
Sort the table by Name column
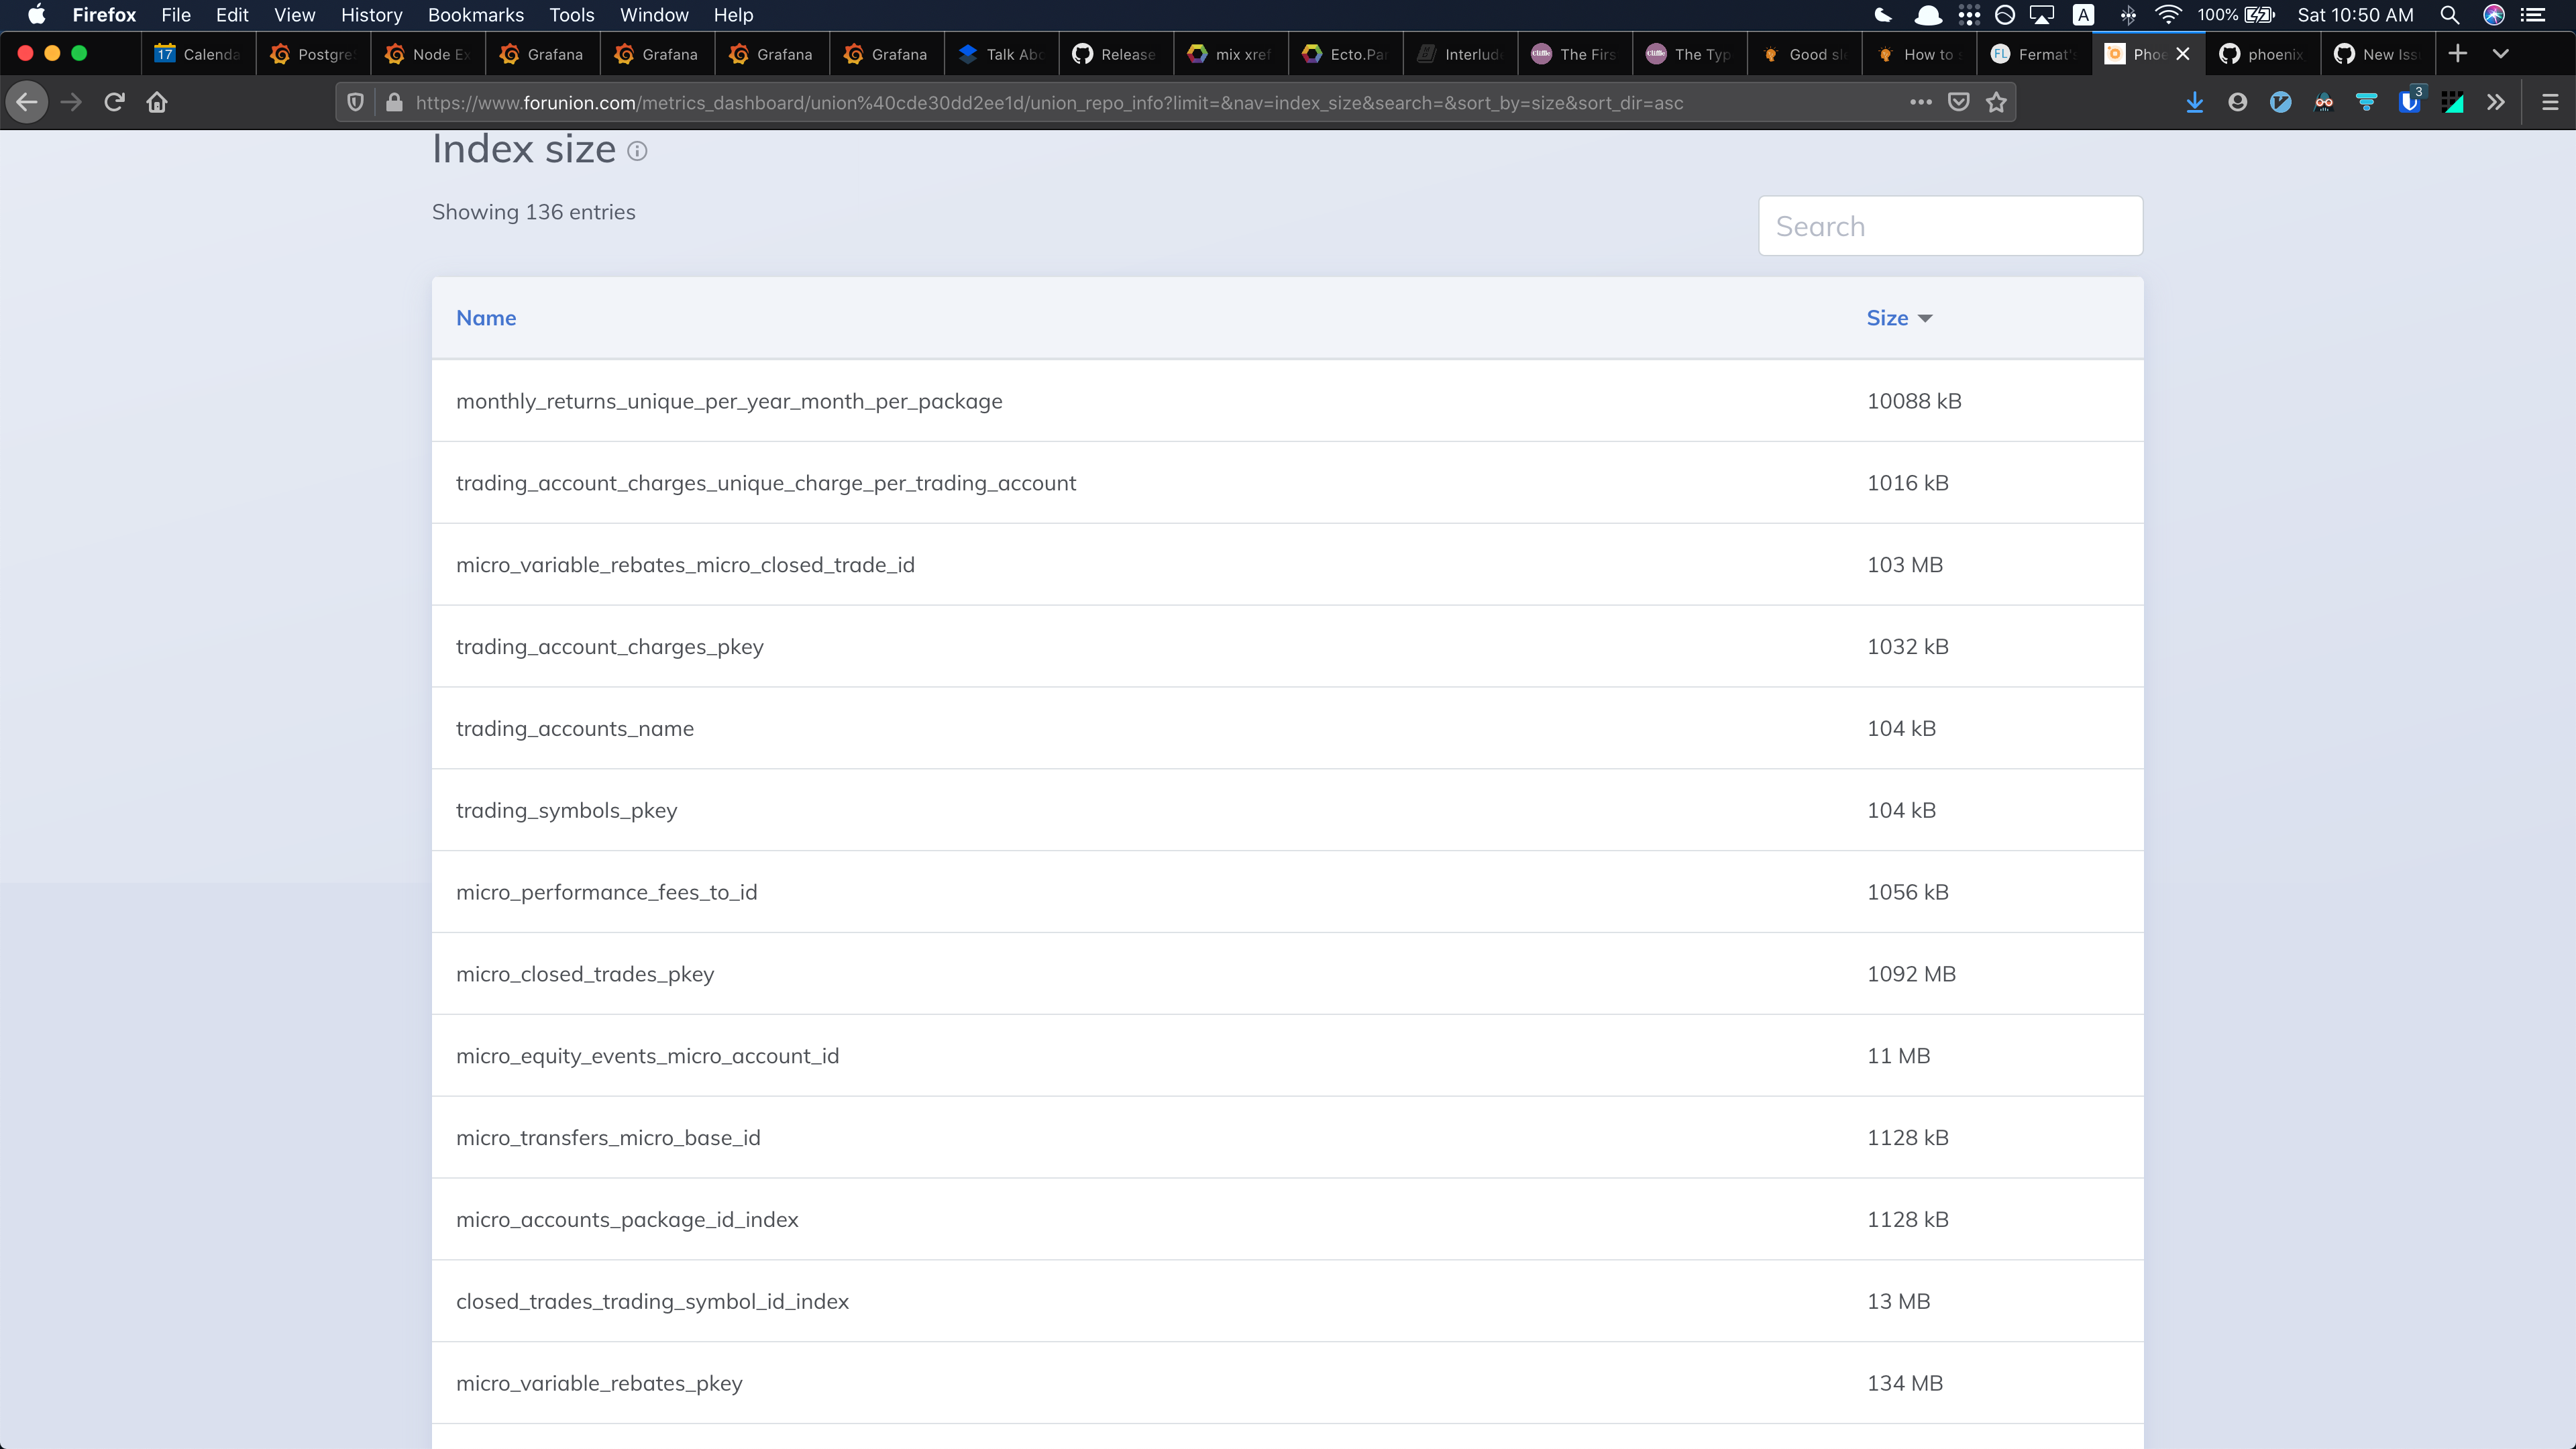tap(486, 317)
